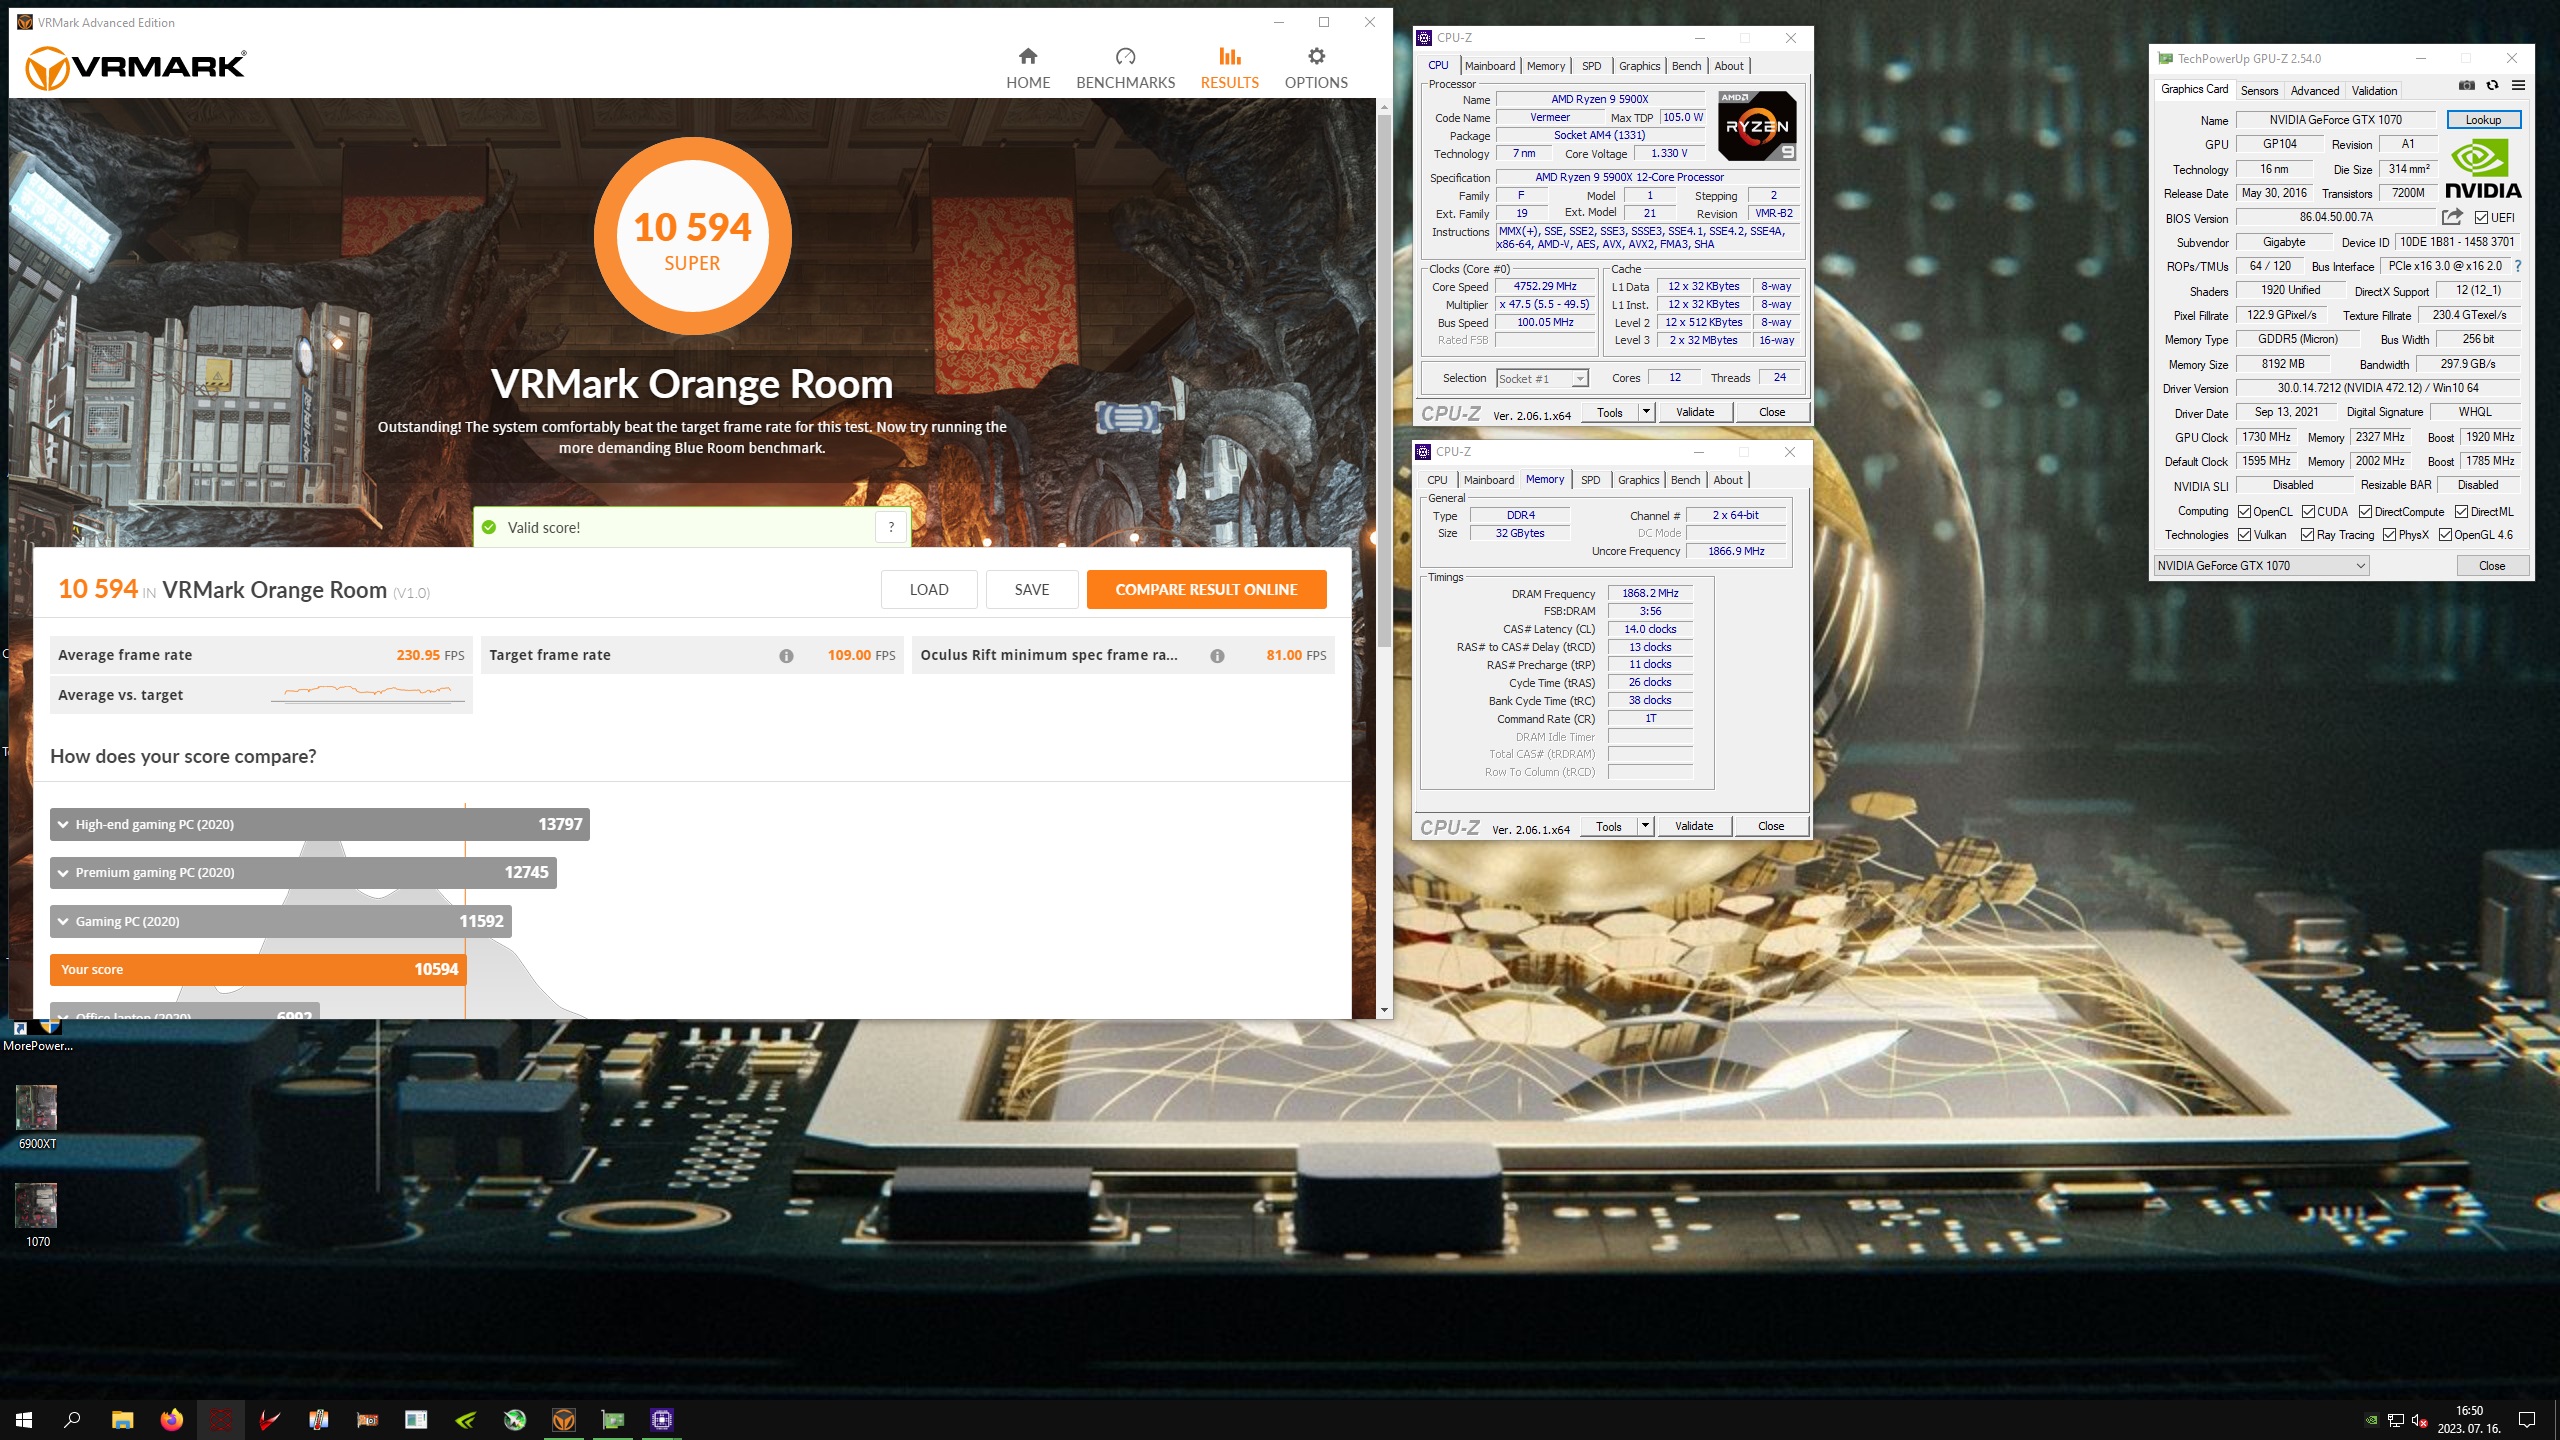Expand Premium gaming PC (2020) row
Viewport: 2560px width, 1440px height.
(x=303, y=872)
